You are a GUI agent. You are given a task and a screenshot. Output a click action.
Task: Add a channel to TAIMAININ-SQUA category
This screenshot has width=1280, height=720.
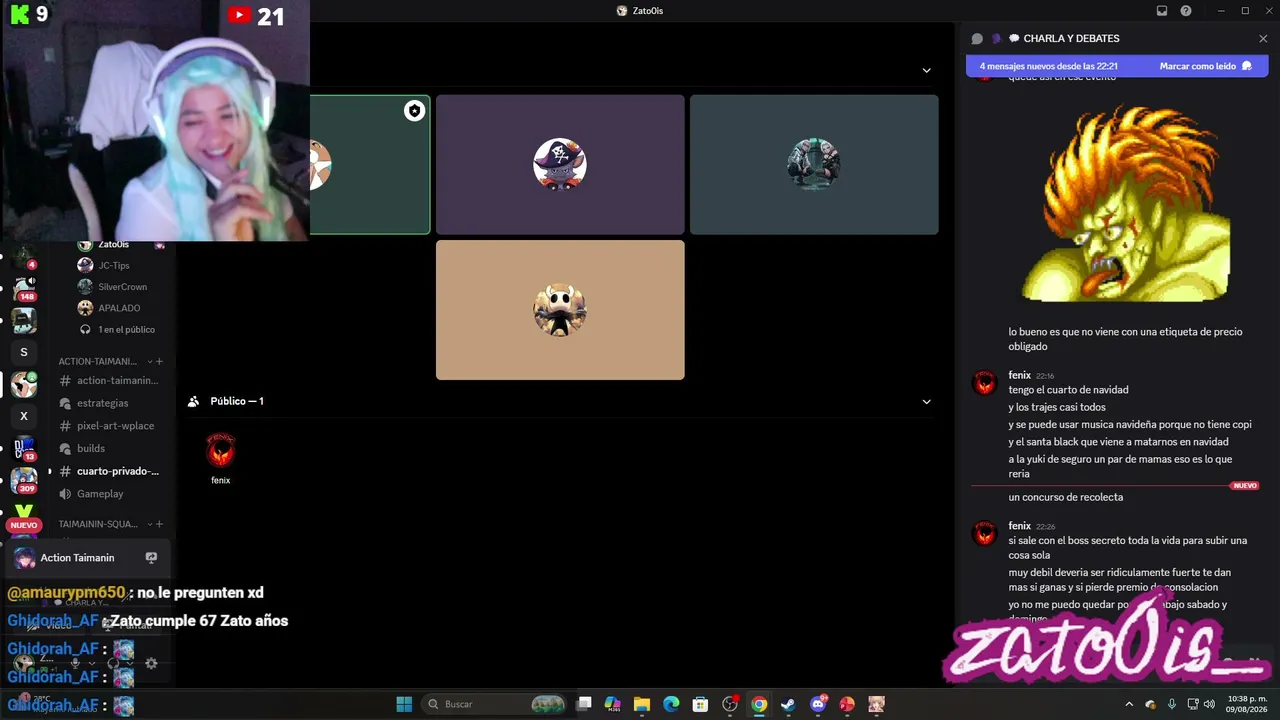tap(160, 524)
